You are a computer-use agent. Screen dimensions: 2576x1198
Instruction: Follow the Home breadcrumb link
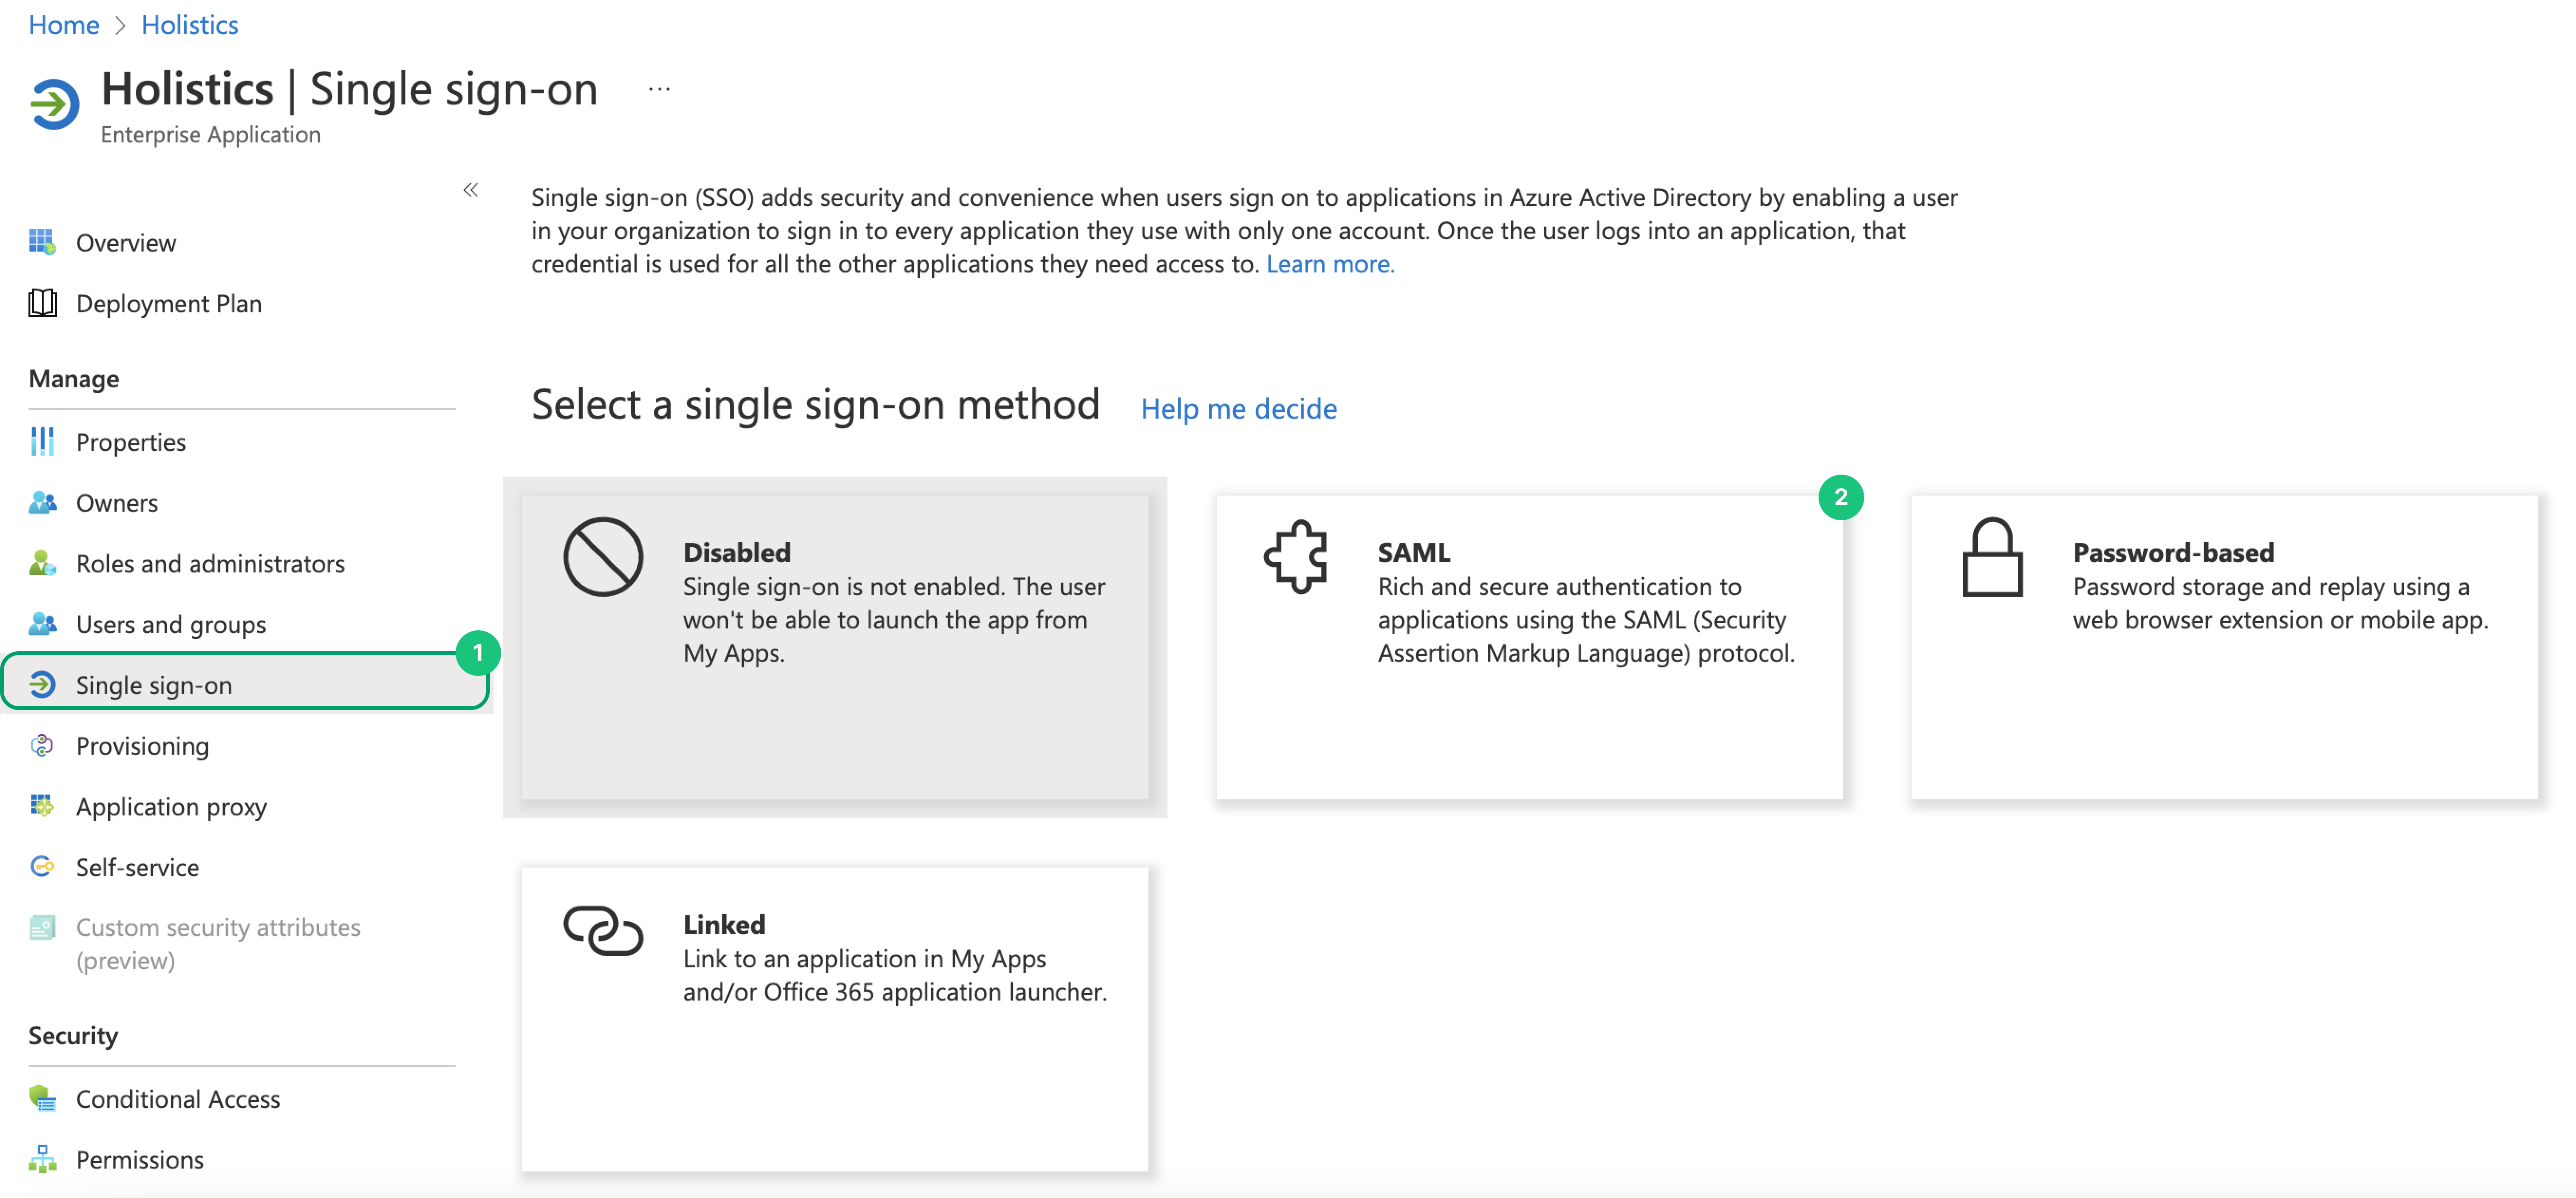pos(64,25)
